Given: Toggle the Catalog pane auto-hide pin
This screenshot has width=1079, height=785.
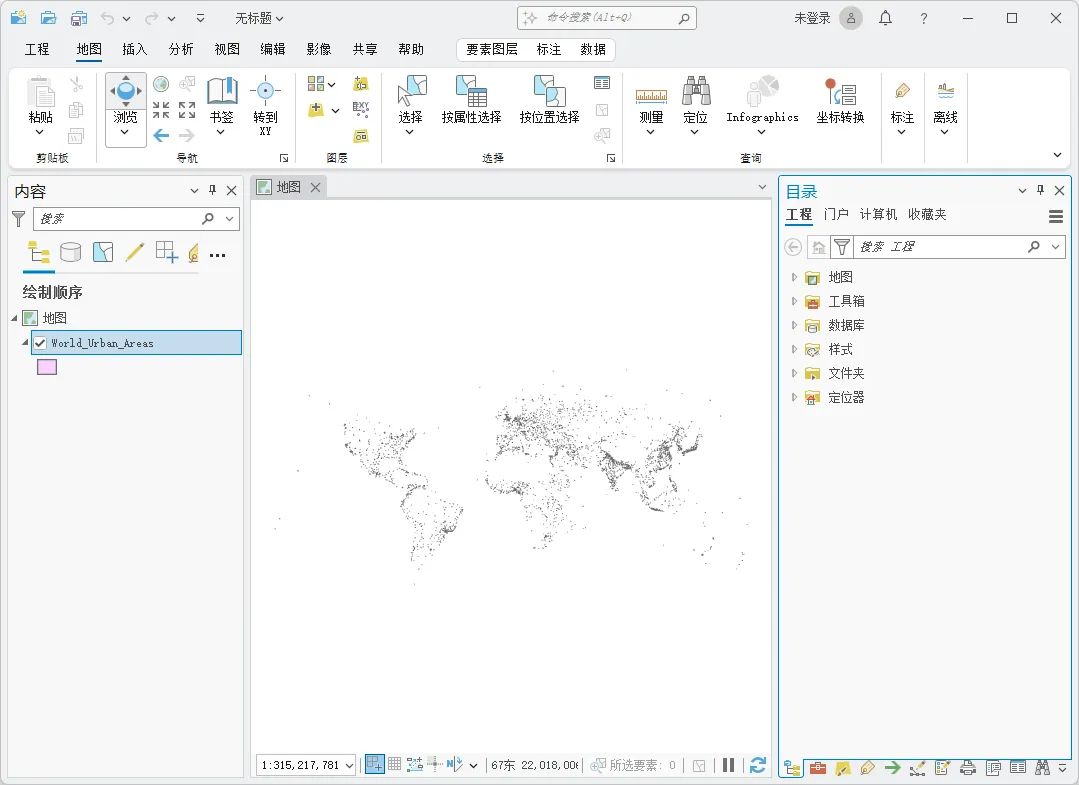Looking at the screenshot, I should 1040,191.
